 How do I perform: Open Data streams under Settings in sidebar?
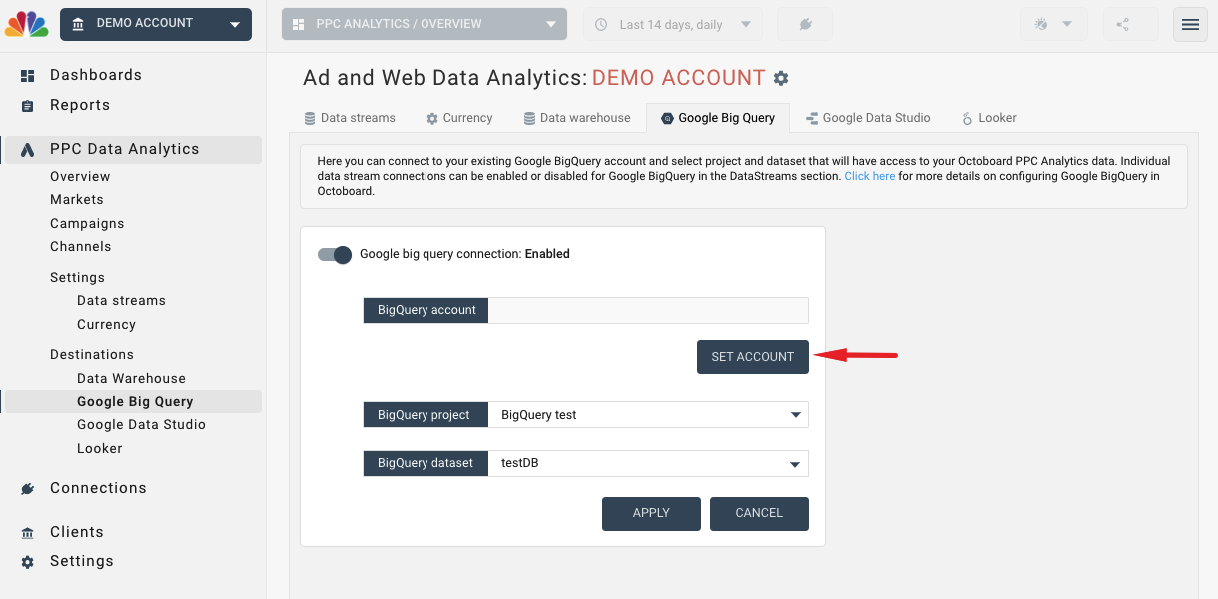click(x=121, y=300)
